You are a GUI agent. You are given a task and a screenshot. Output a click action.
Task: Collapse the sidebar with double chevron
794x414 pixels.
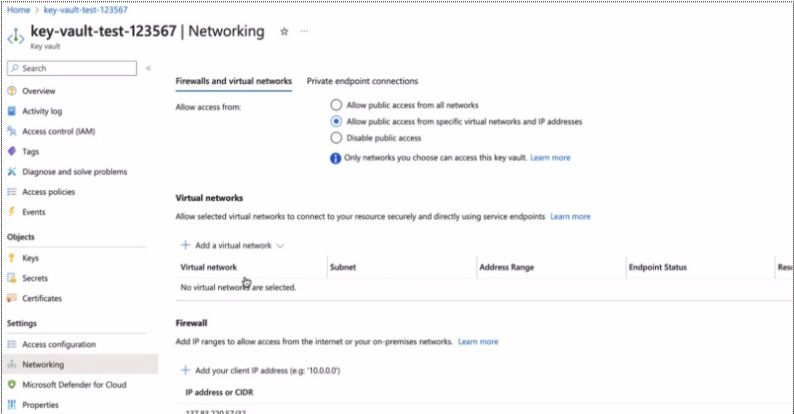148,68
